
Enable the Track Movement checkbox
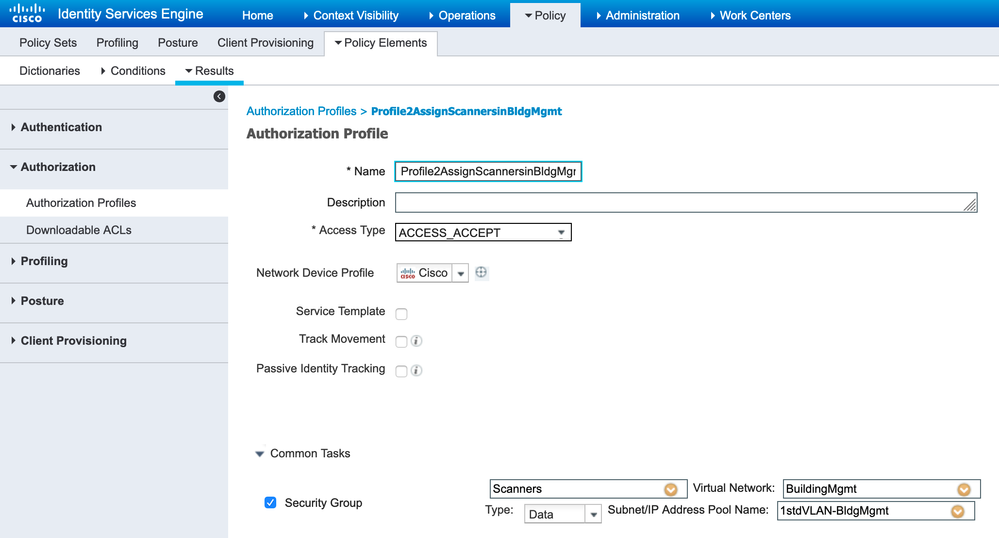pyautogui.click(x=401, y=341)
